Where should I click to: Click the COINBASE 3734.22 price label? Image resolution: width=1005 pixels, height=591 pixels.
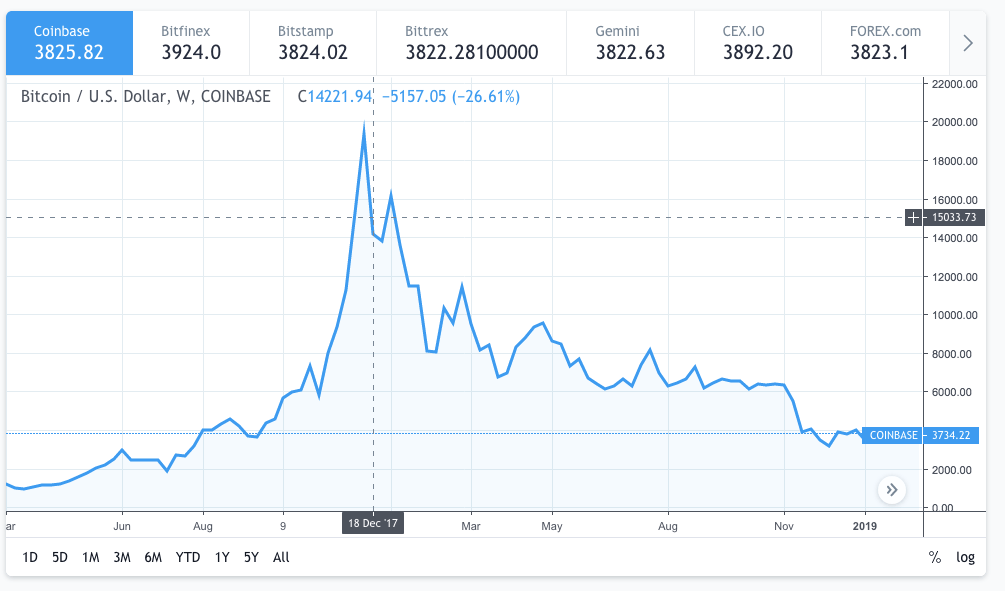pos(919,435)
